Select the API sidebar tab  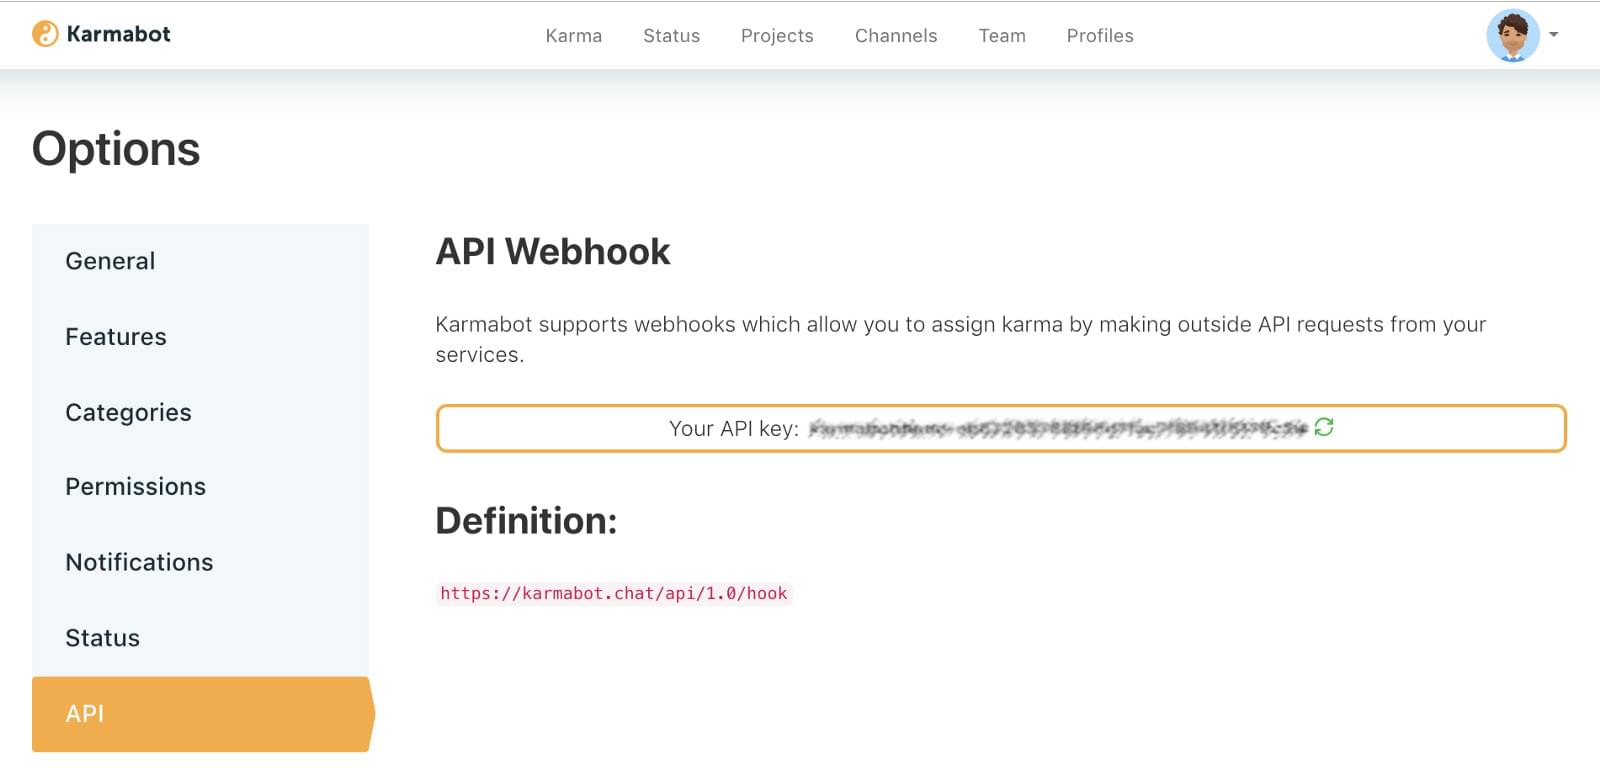tap(203, 714)
